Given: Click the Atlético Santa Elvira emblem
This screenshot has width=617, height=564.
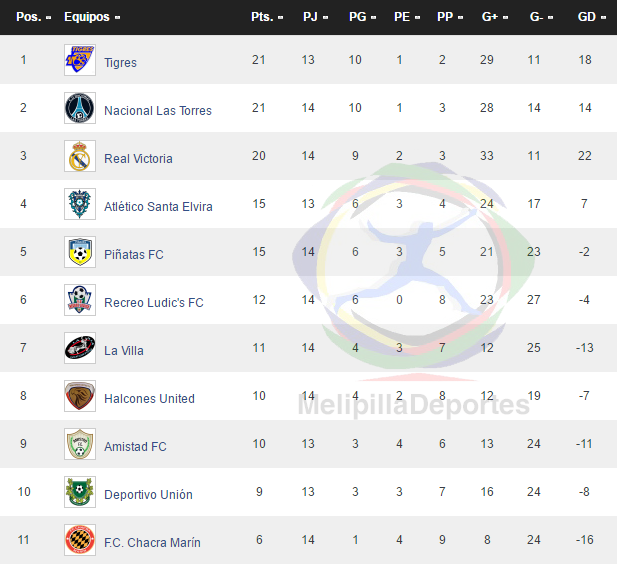Looking at the screenshot, I should click(80, 204).
